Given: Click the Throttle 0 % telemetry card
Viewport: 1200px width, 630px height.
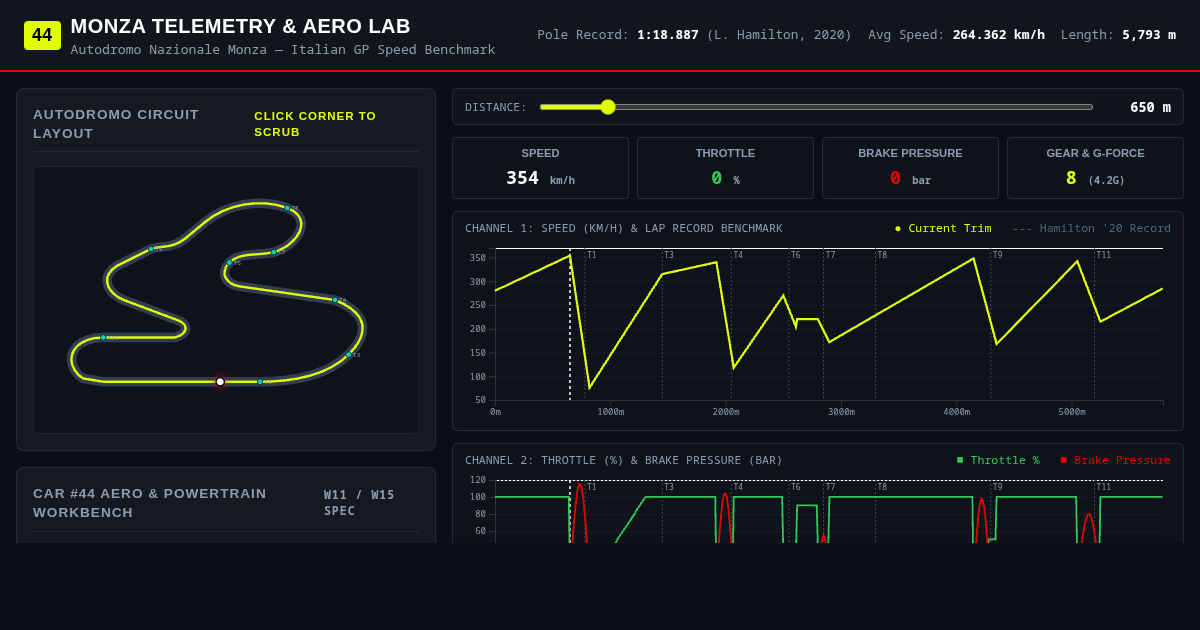Looking at the screenshot, I should click(x=725, y=168).
